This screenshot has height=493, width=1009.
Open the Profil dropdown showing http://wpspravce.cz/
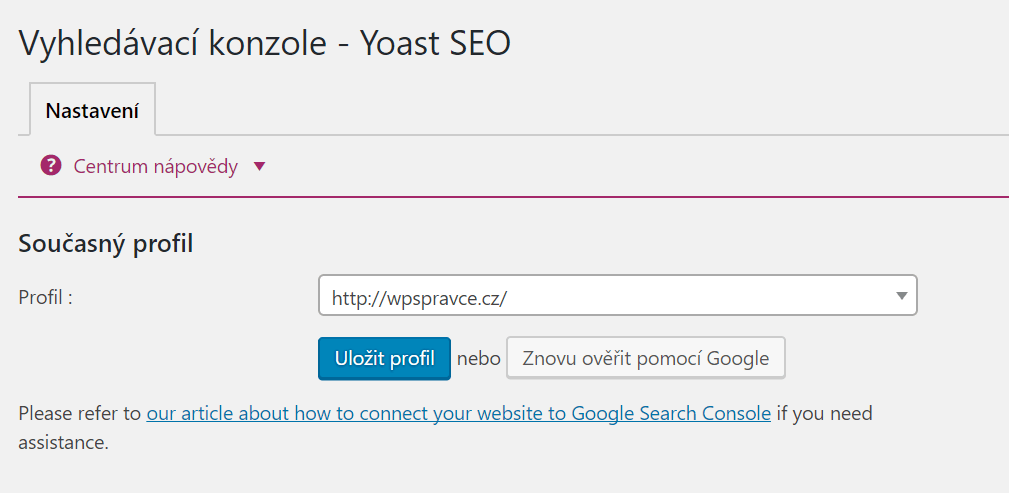[618, 295]
